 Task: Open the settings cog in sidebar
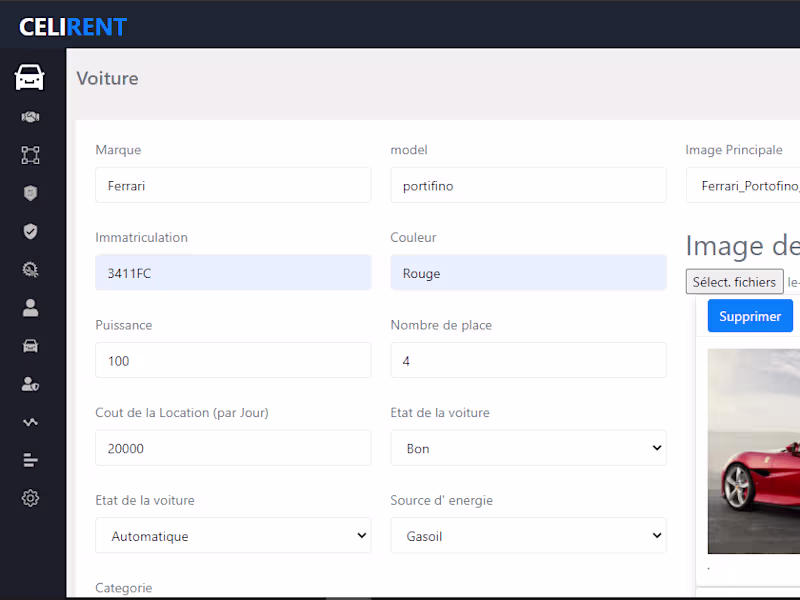coord(30,498)
